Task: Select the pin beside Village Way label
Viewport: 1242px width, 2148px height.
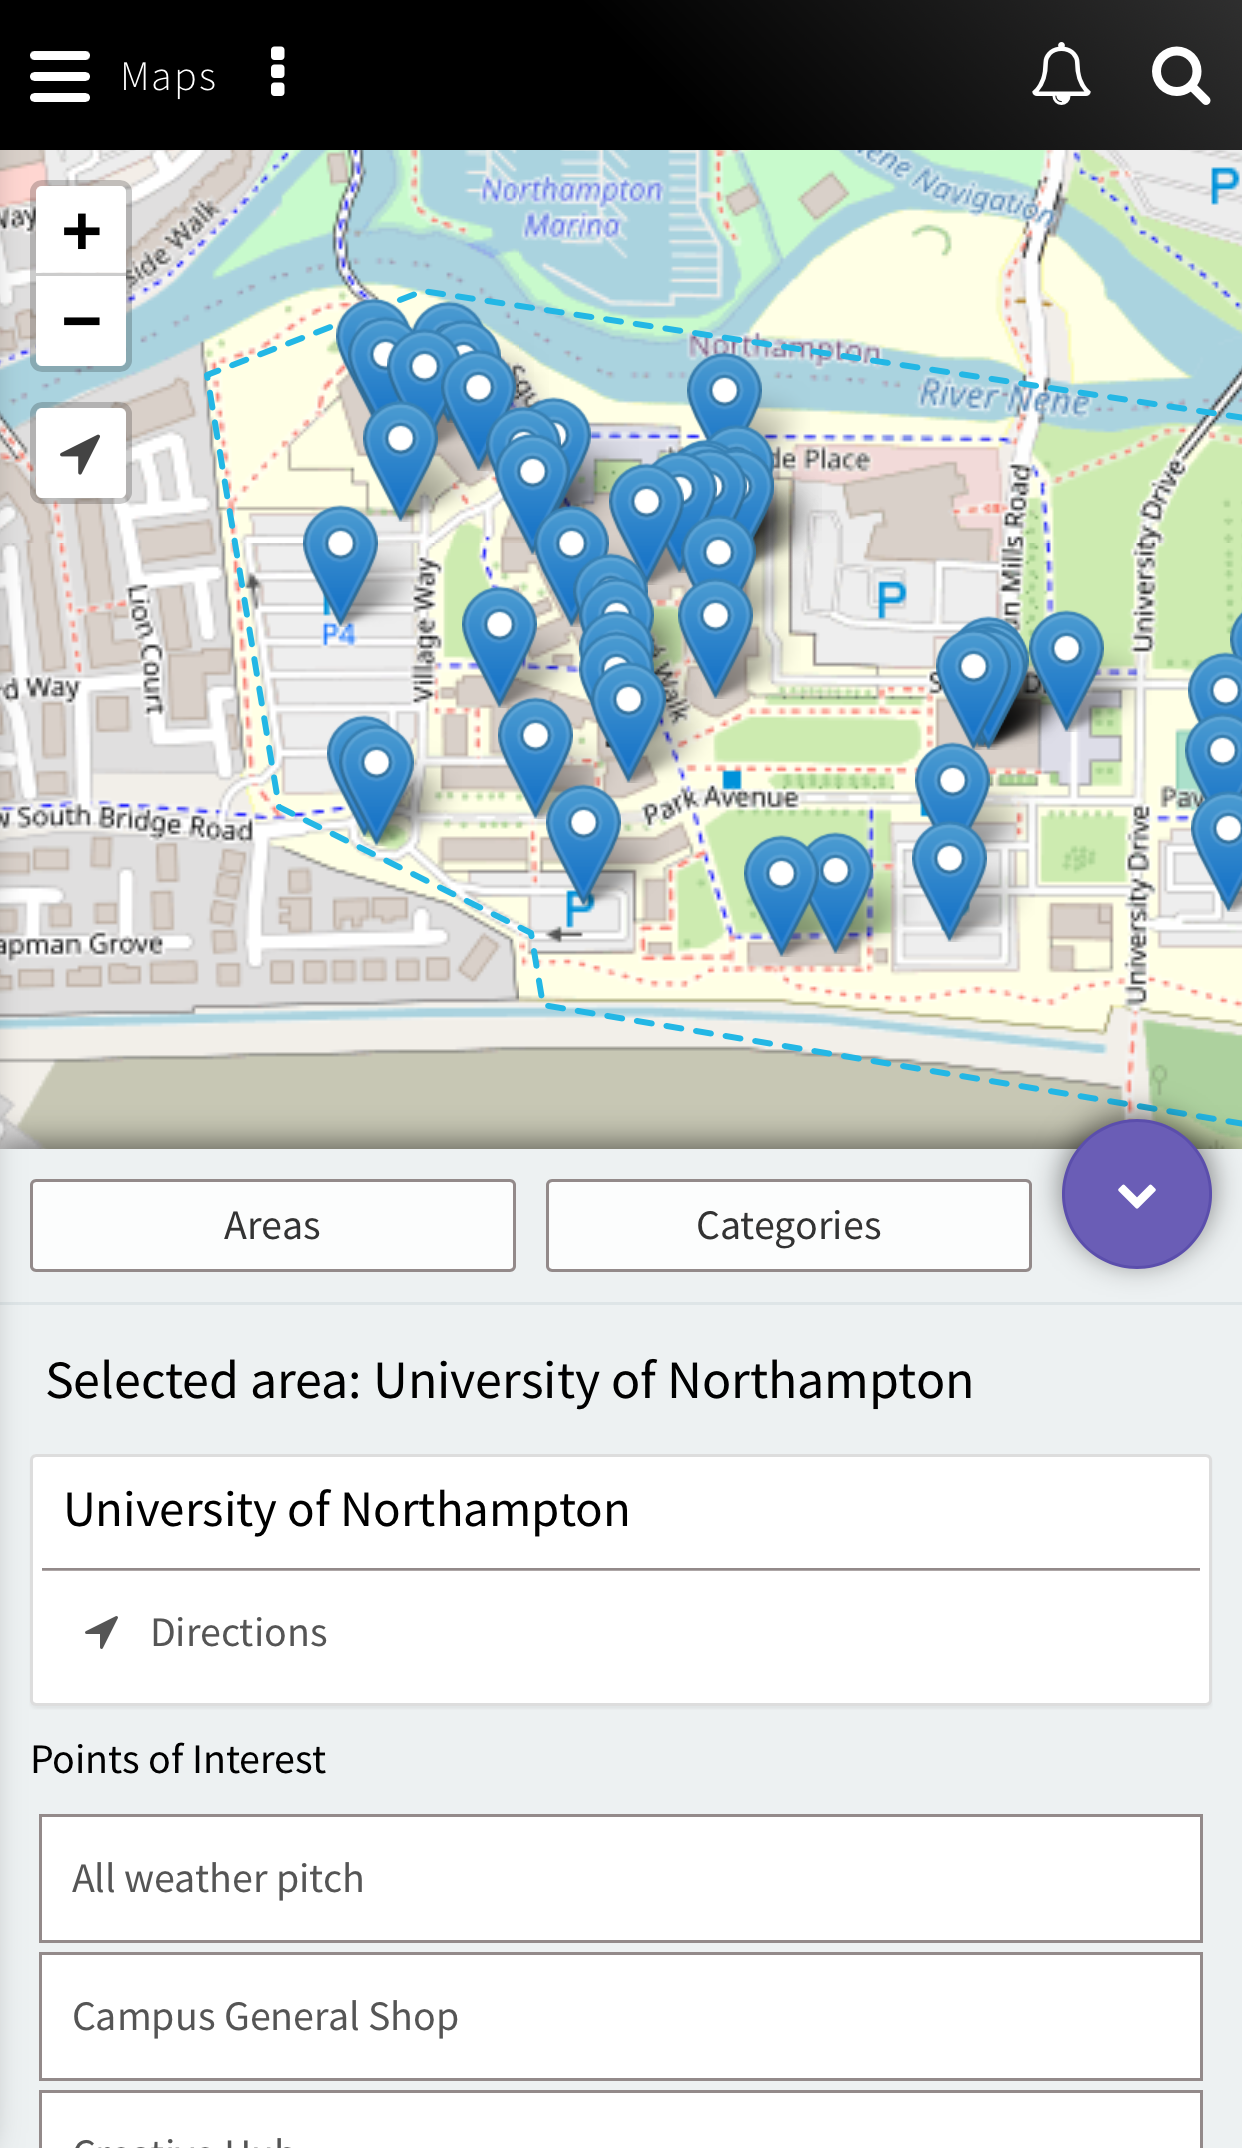Action: click(500, 645)
